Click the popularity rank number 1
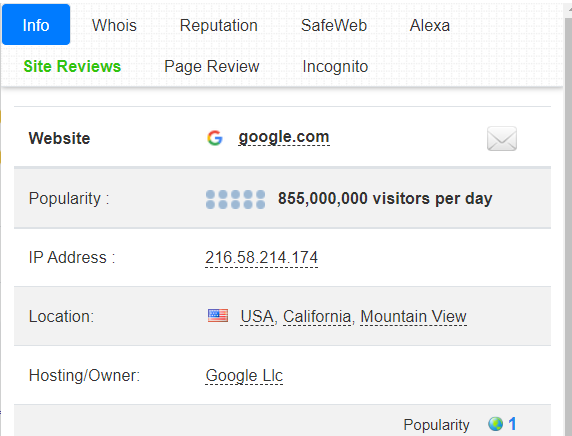Screen dimensions: 572x436 512,424
